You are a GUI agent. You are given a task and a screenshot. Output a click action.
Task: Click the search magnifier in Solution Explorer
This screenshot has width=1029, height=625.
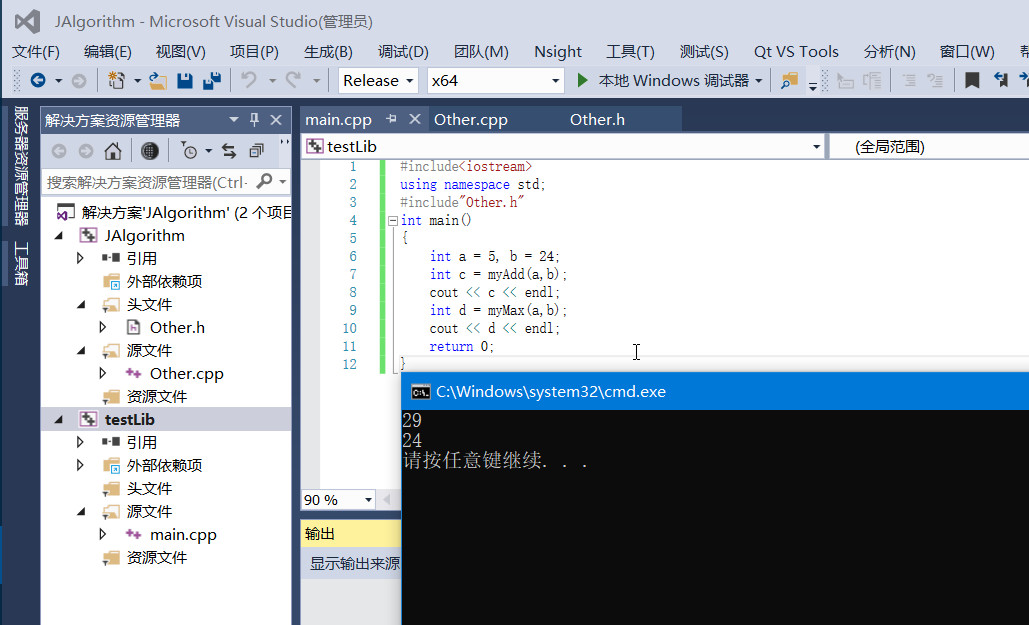point(265,181)
